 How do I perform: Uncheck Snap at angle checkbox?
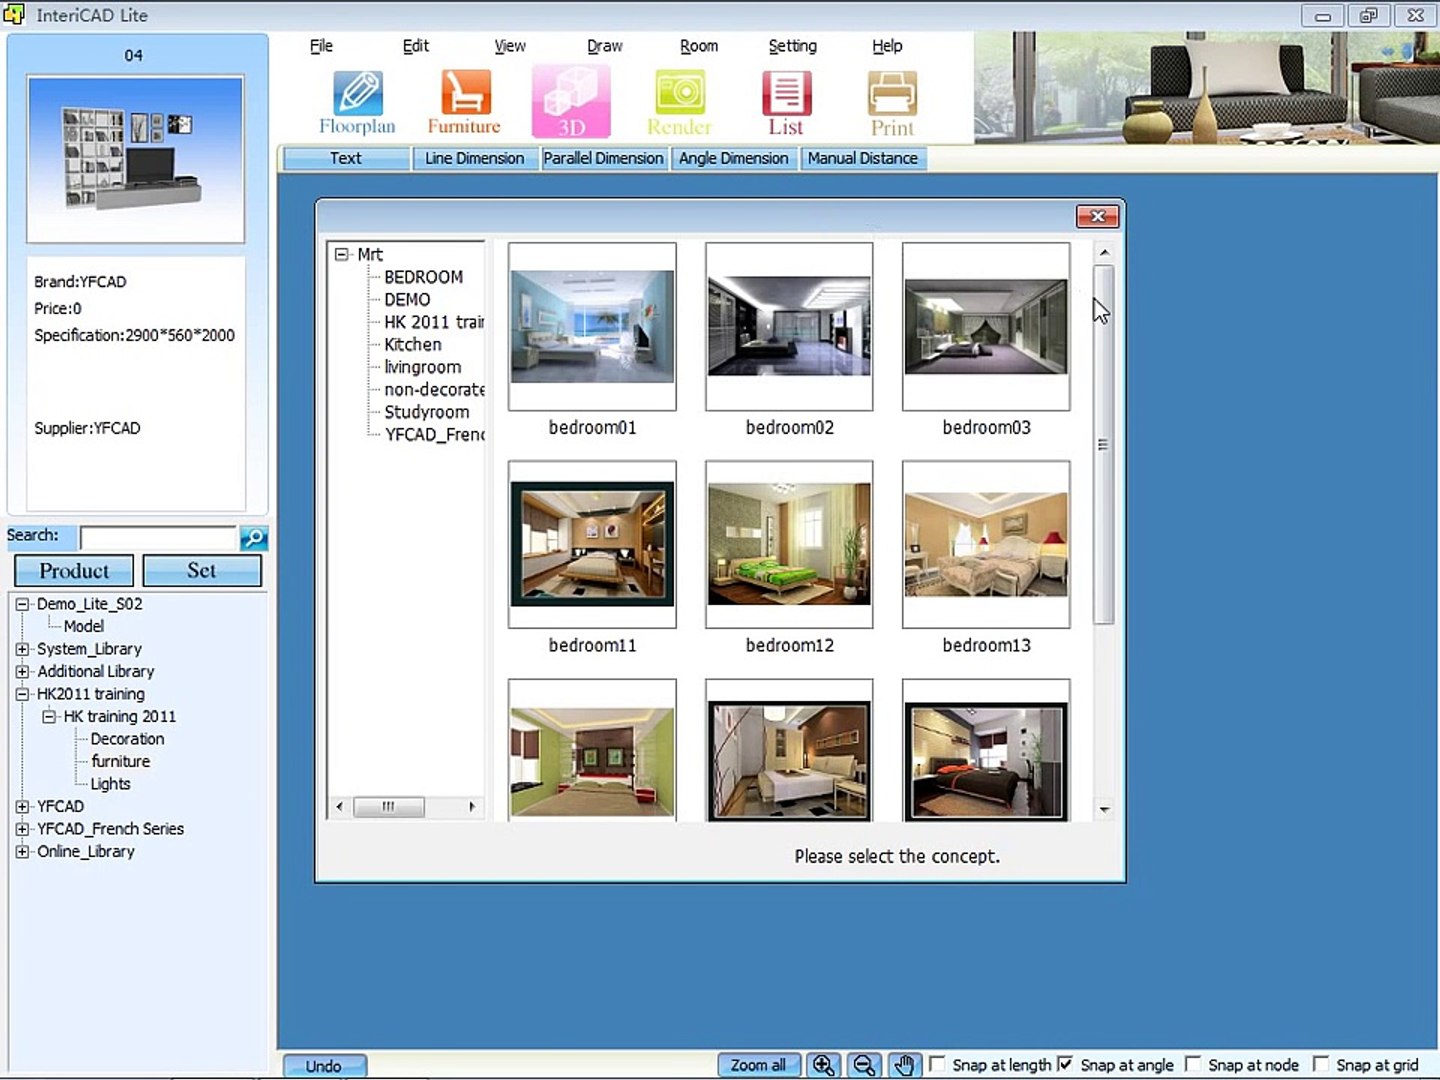(x=1066, y=1064)
